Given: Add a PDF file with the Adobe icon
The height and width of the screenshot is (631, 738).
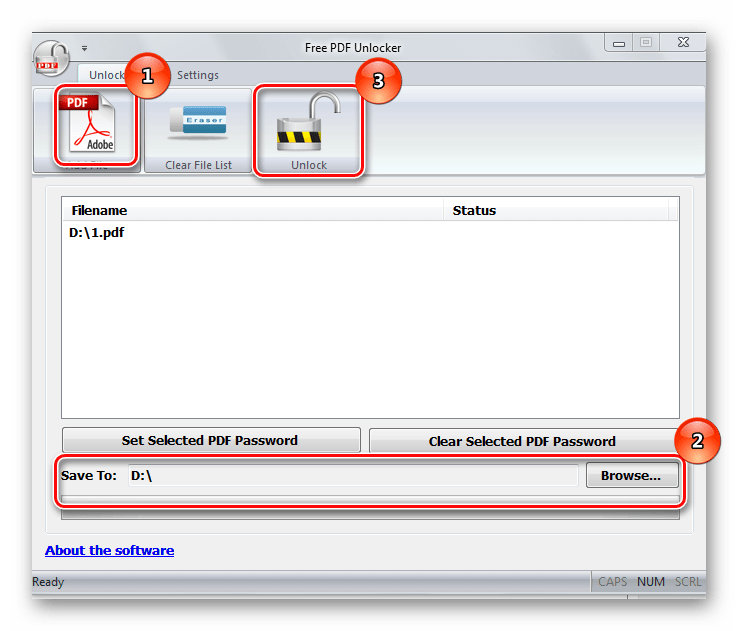Looking at the screenshot, I should [x=88, y=129].
